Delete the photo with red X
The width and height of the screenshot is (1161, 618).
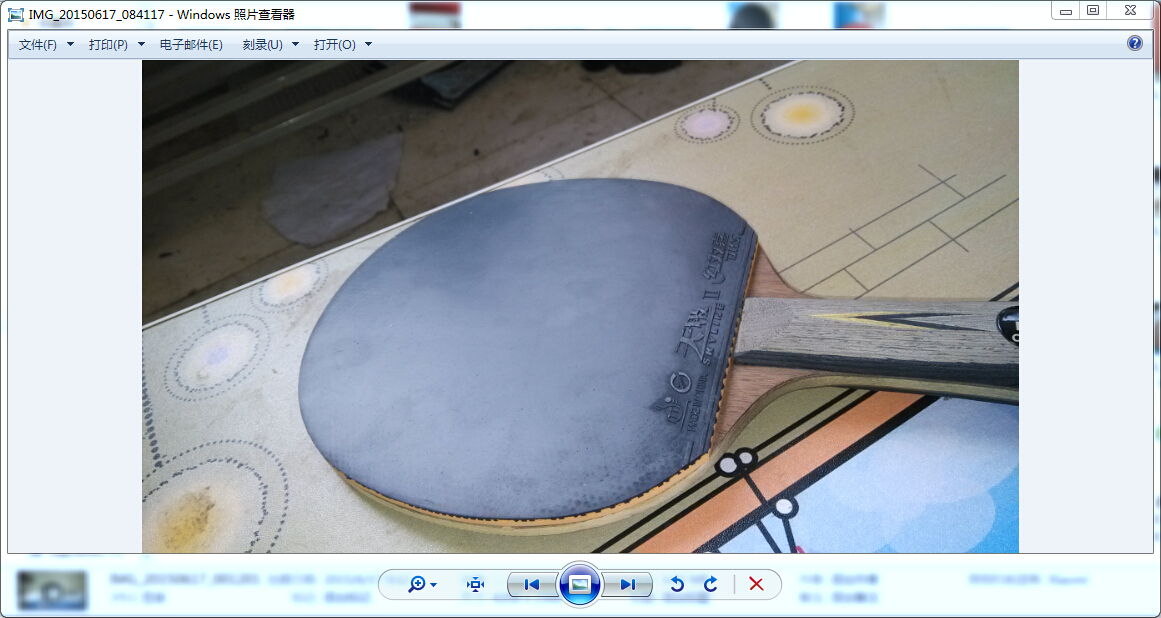point(756,584)
